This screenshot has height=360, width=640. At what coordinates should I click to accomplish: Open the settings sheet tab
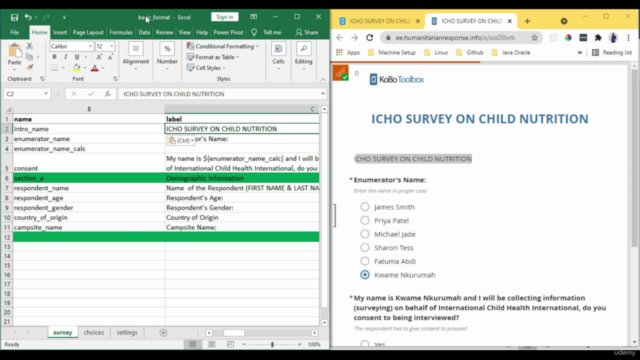127,333
